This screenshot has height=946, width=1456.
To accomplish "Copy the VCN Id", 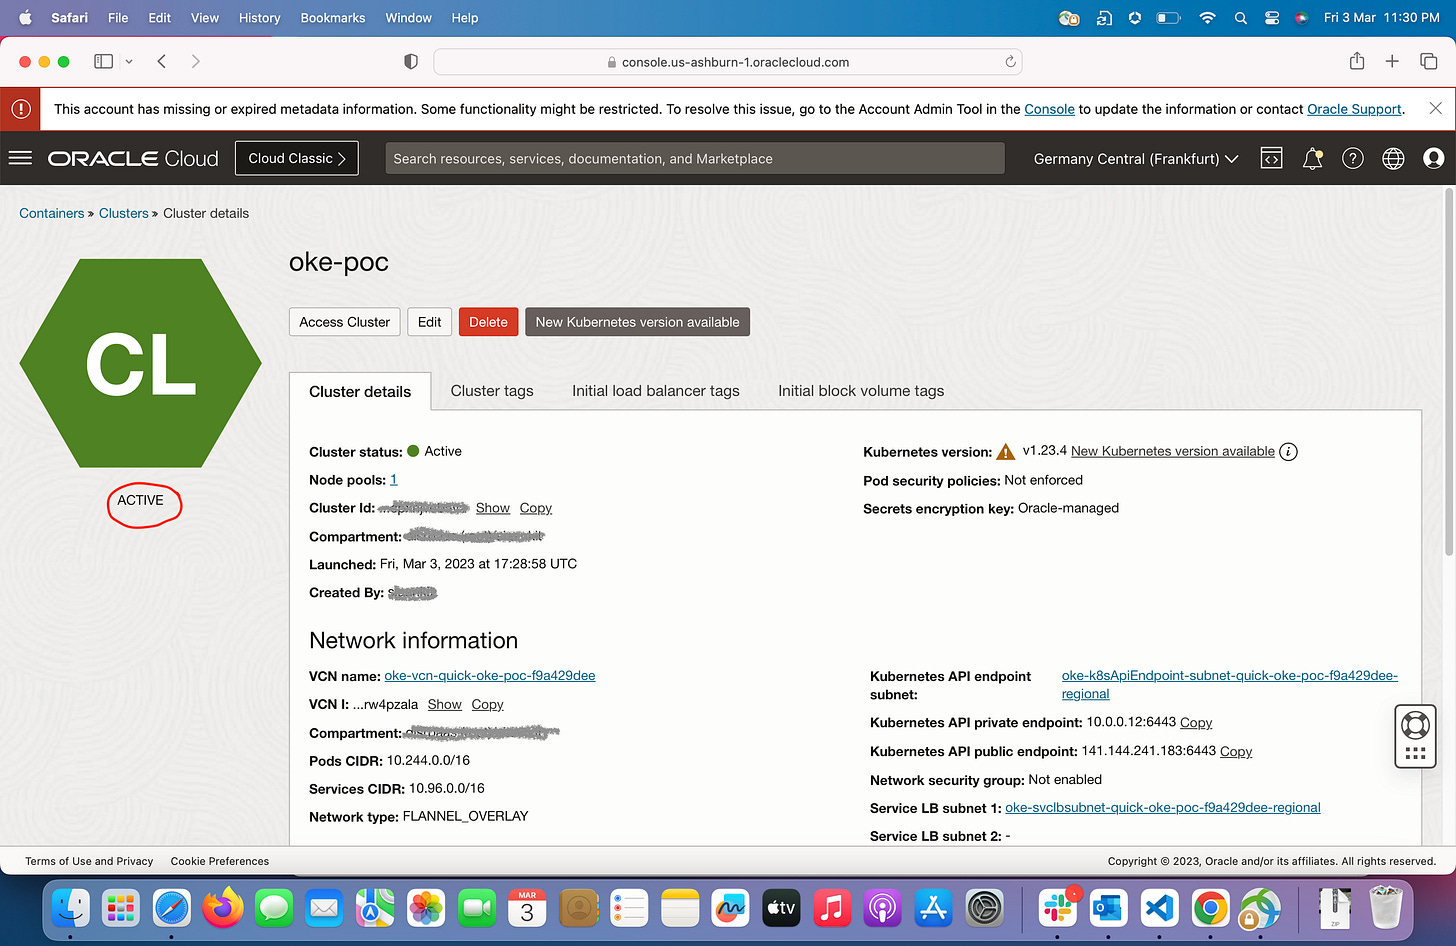I will [488, 705].
